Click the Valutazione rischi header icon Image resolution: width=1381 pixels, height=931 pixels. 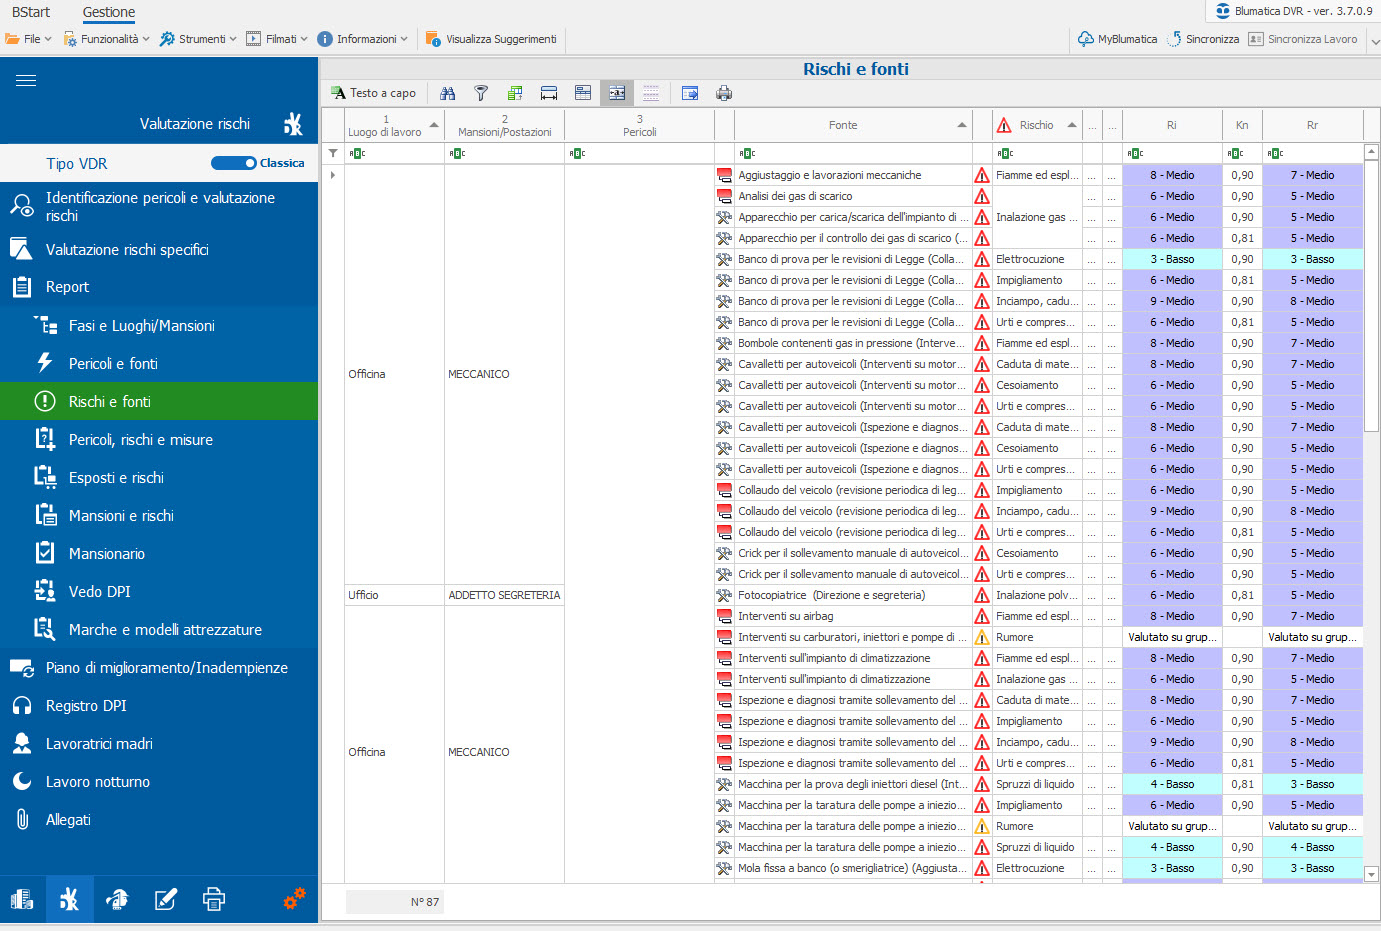292,124
